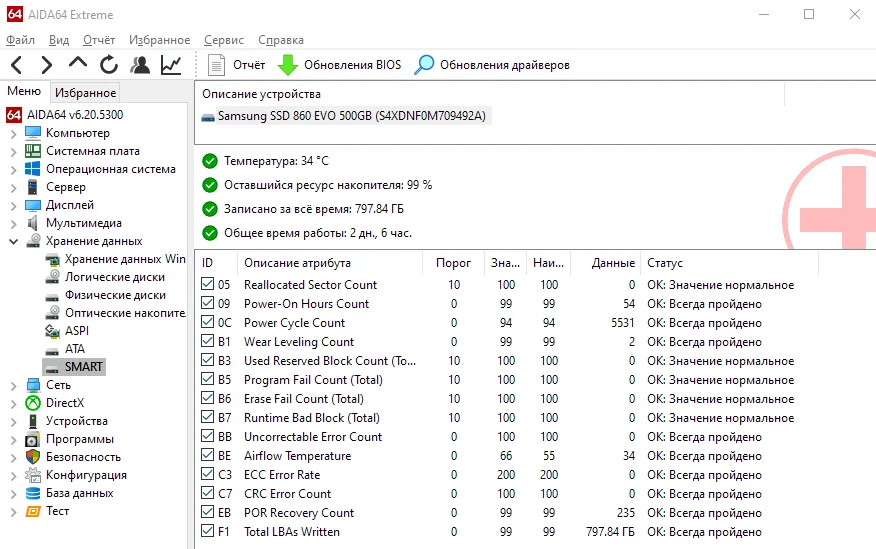The height and width of the screenshot is (549, 876).
Task: Select the Компьютер tree icon
Action: 33,133
